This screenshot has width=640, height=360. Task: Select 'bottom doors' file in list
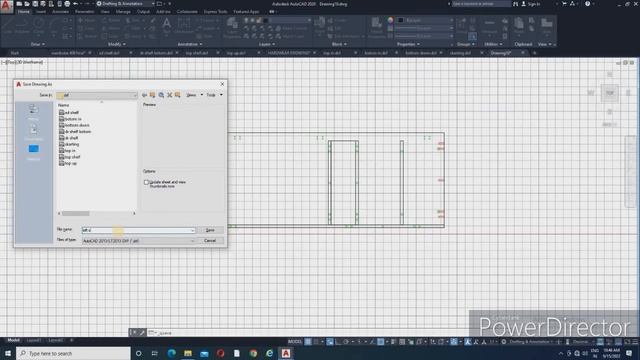tap(74, 125)
